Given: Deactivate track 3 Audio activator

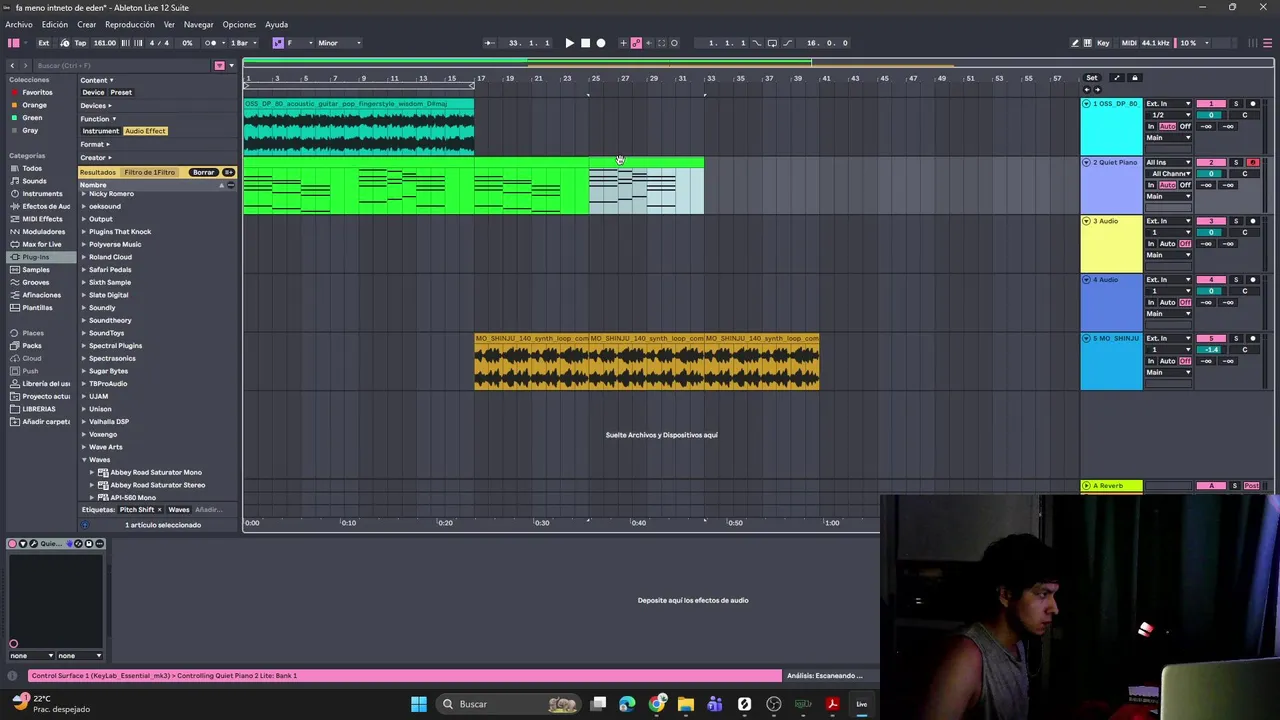Looking at the screenshot, I should pos(1211,221).
